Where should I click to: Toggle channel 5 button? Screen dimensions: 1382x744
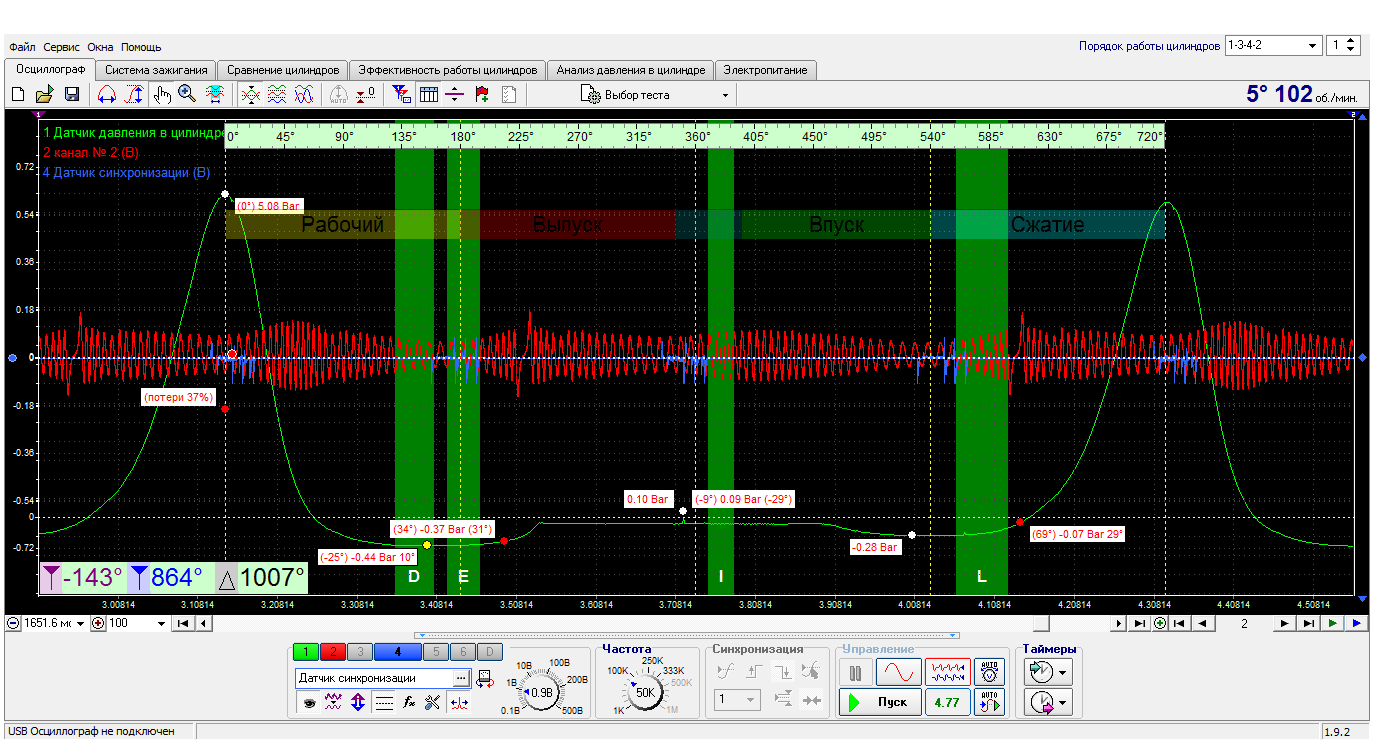[436, 652]
